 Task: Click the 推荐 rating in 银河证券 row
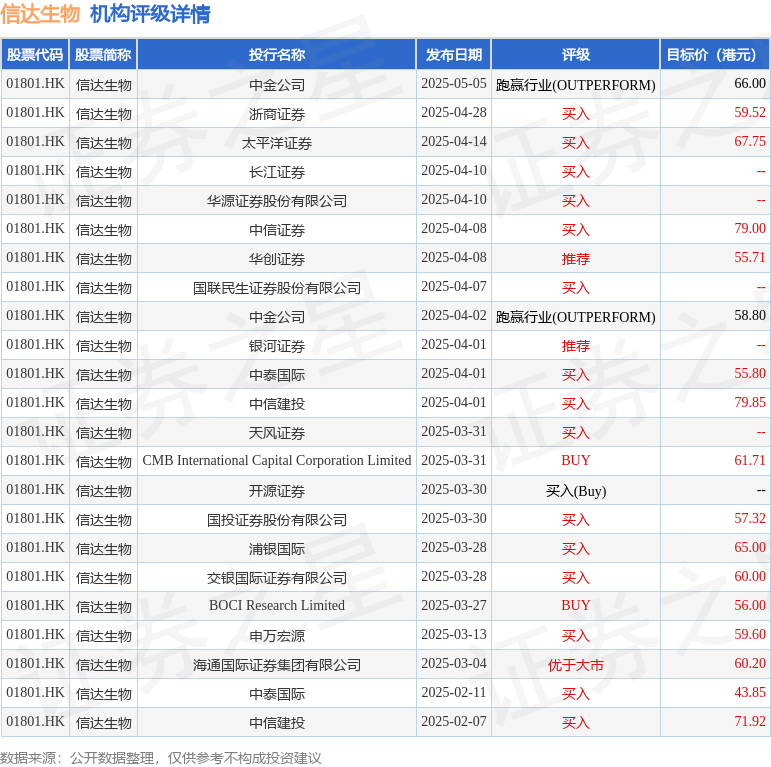coord(576,346)
